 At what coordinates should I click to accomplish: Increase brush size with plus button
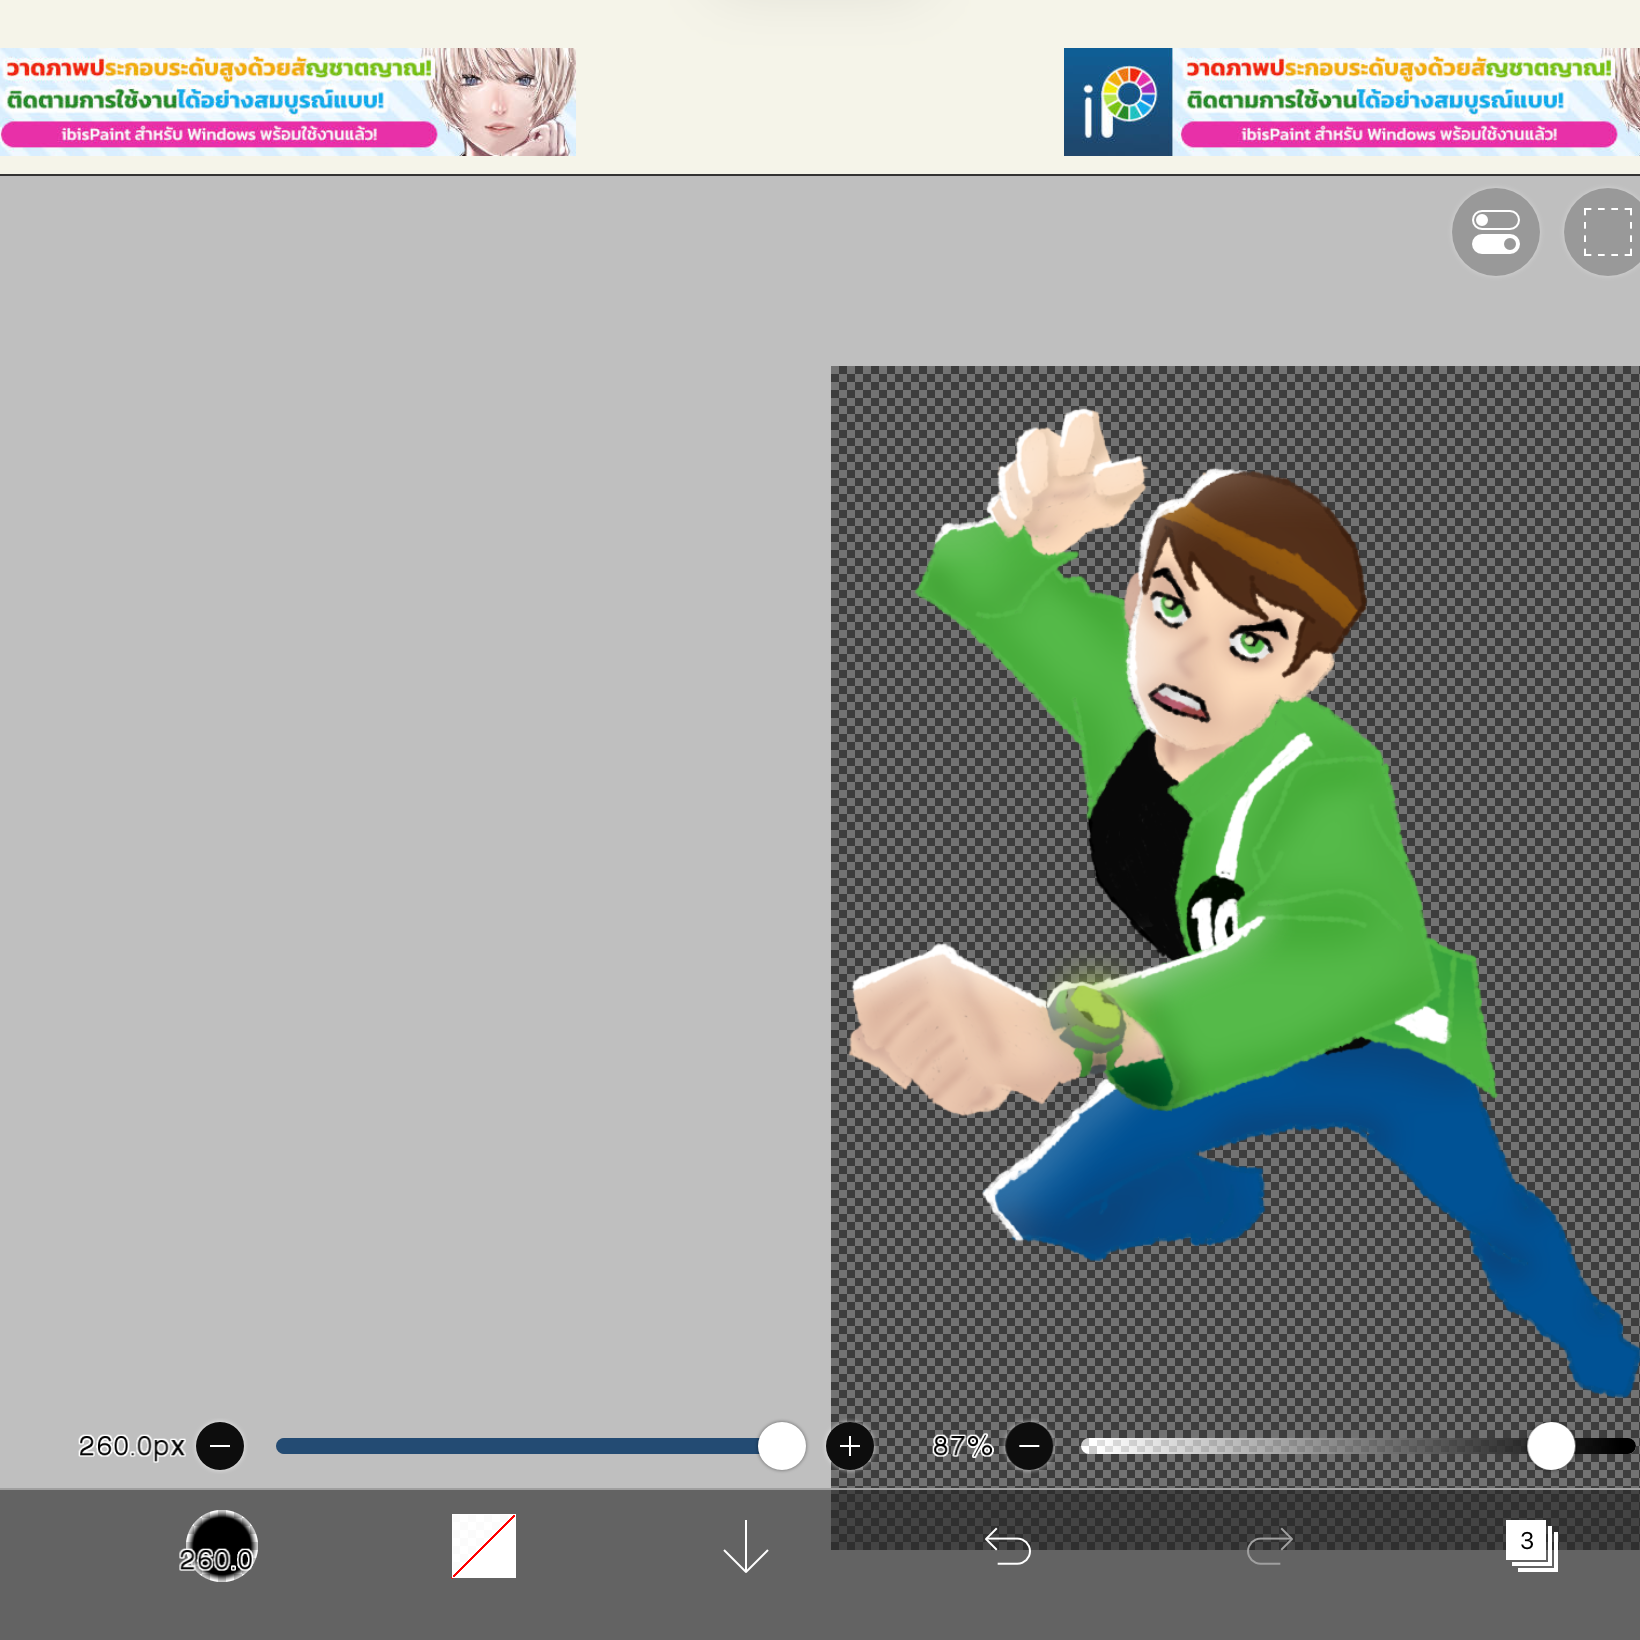850,1446
